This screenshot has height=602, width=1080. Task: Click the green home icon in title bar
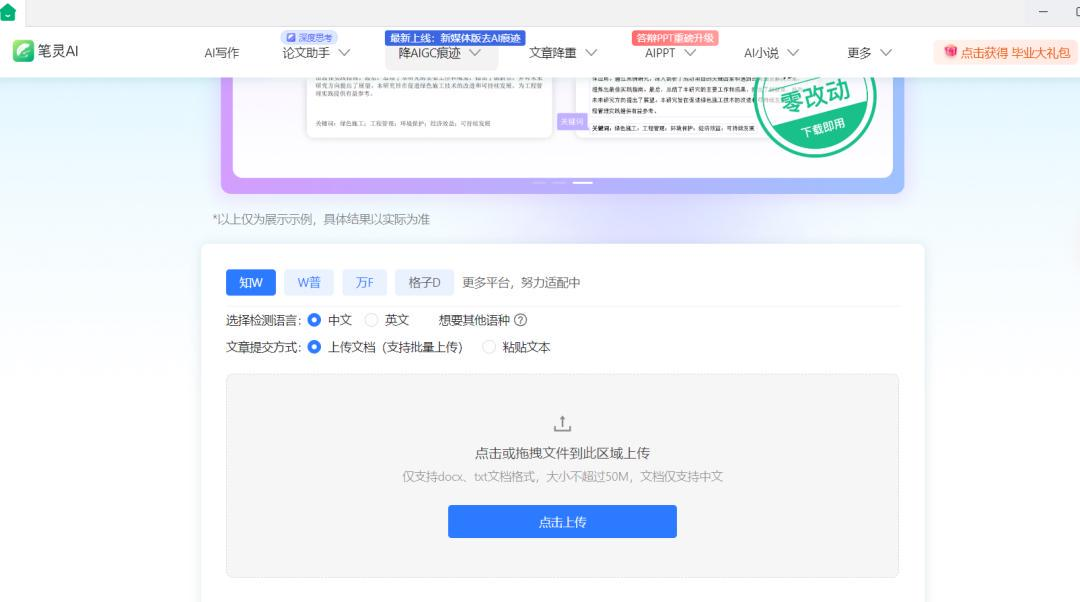click(8, 12)
